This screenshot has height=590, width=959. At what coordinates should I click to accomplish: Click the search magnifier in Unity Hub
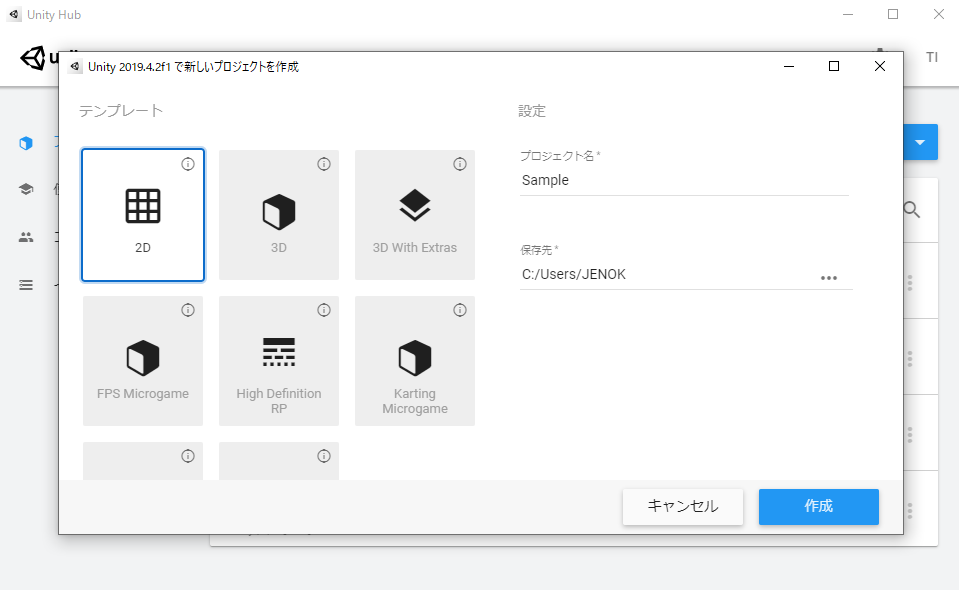tap(912, 210)
